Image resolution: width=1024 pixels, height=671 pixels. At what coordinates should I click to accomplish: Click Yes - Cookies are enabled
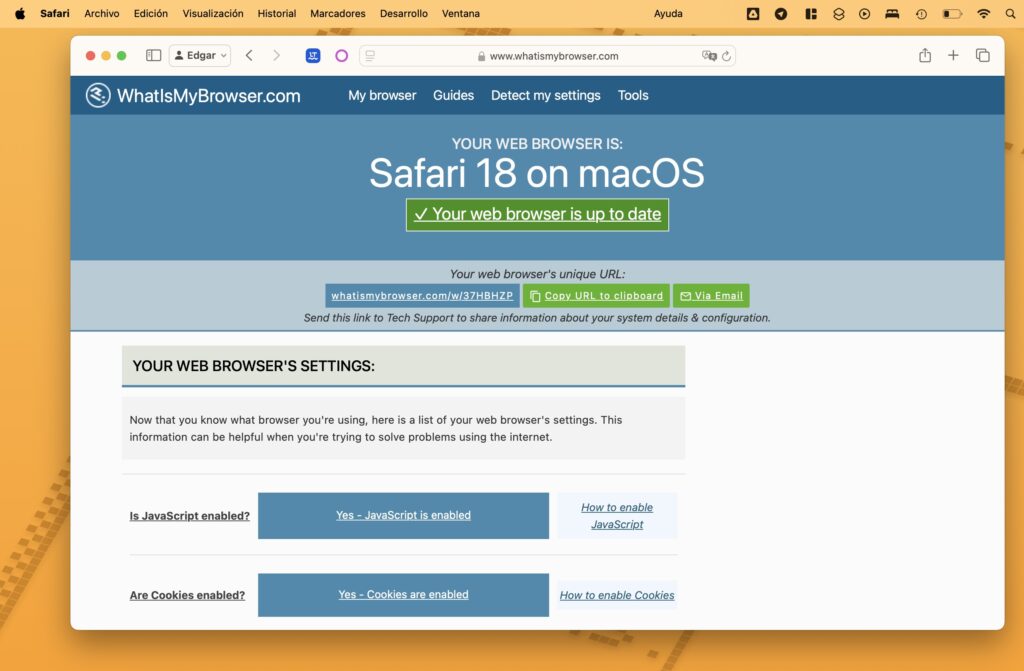(403, 595)
